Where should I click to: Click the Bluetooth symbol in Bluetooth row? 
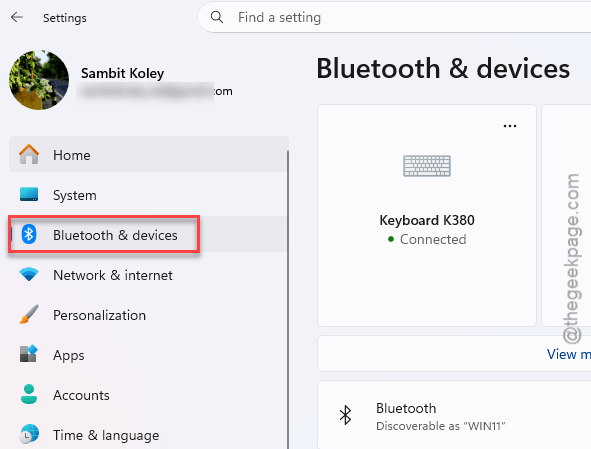tap(345, 415)
